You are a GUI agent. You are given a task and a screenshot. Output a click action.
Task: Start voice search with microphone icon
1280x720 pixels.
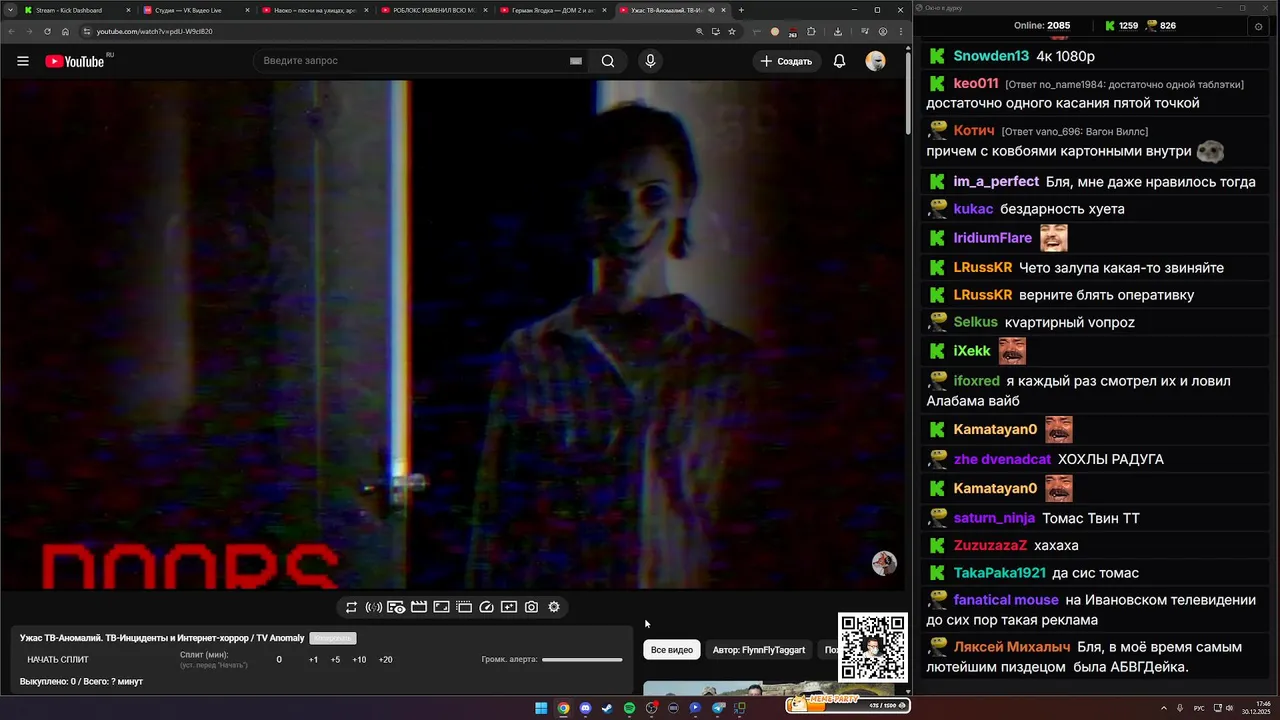coord(650,61)
